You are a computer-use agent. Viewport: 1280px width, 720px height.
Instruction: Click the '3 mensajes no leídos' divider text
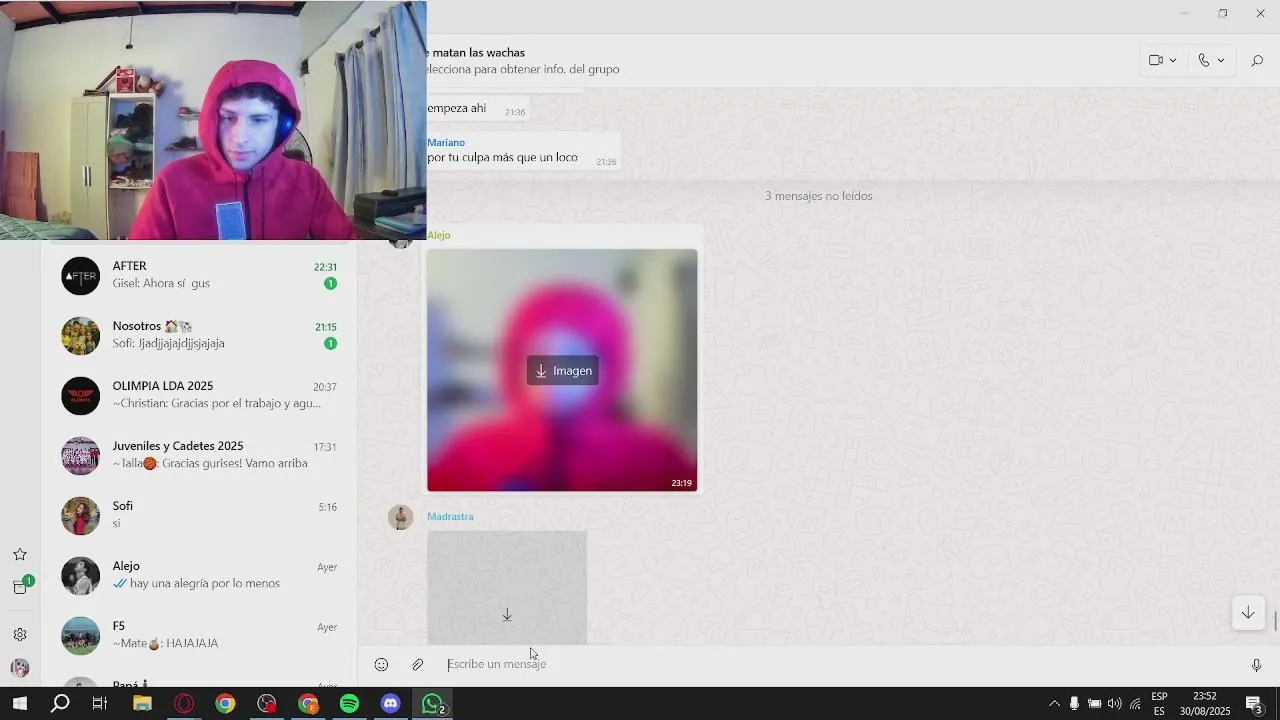coord(818,196)
